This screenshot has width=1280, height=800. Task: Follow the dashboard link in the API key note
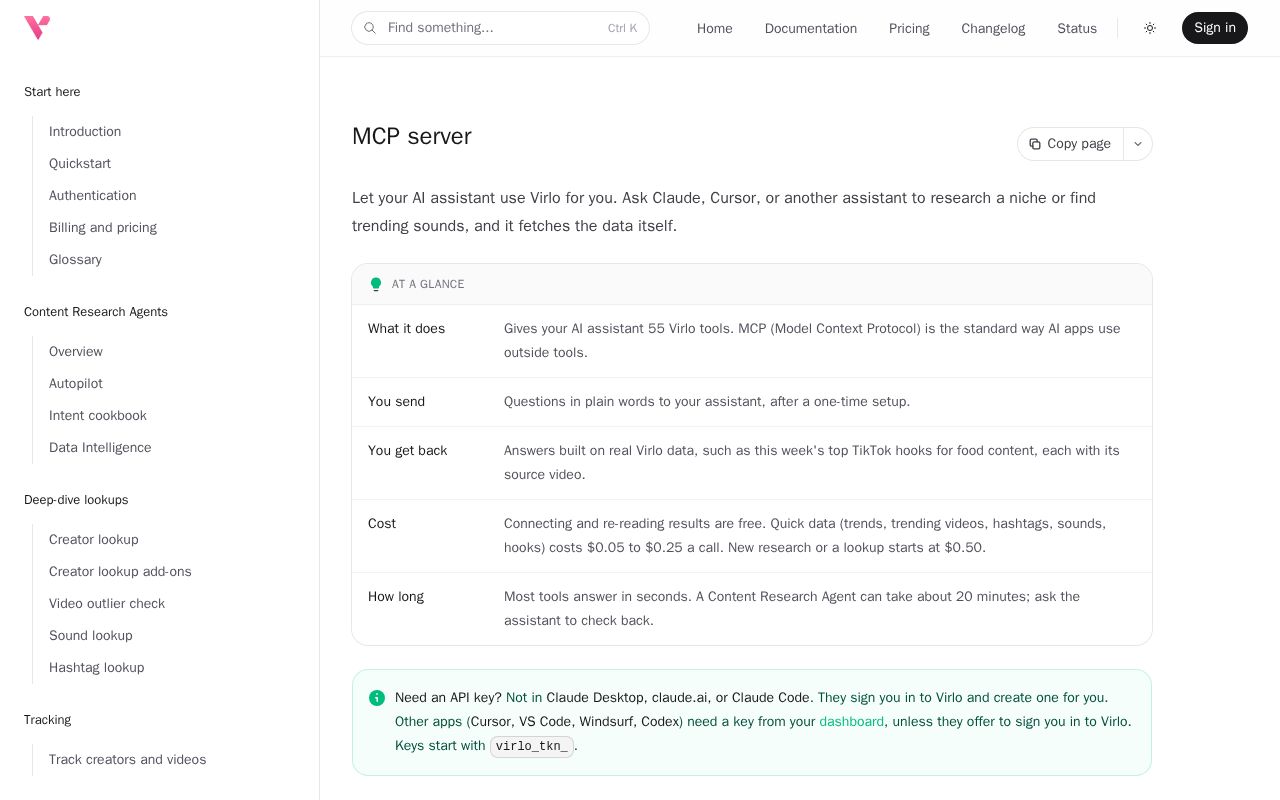pos(852,722)
